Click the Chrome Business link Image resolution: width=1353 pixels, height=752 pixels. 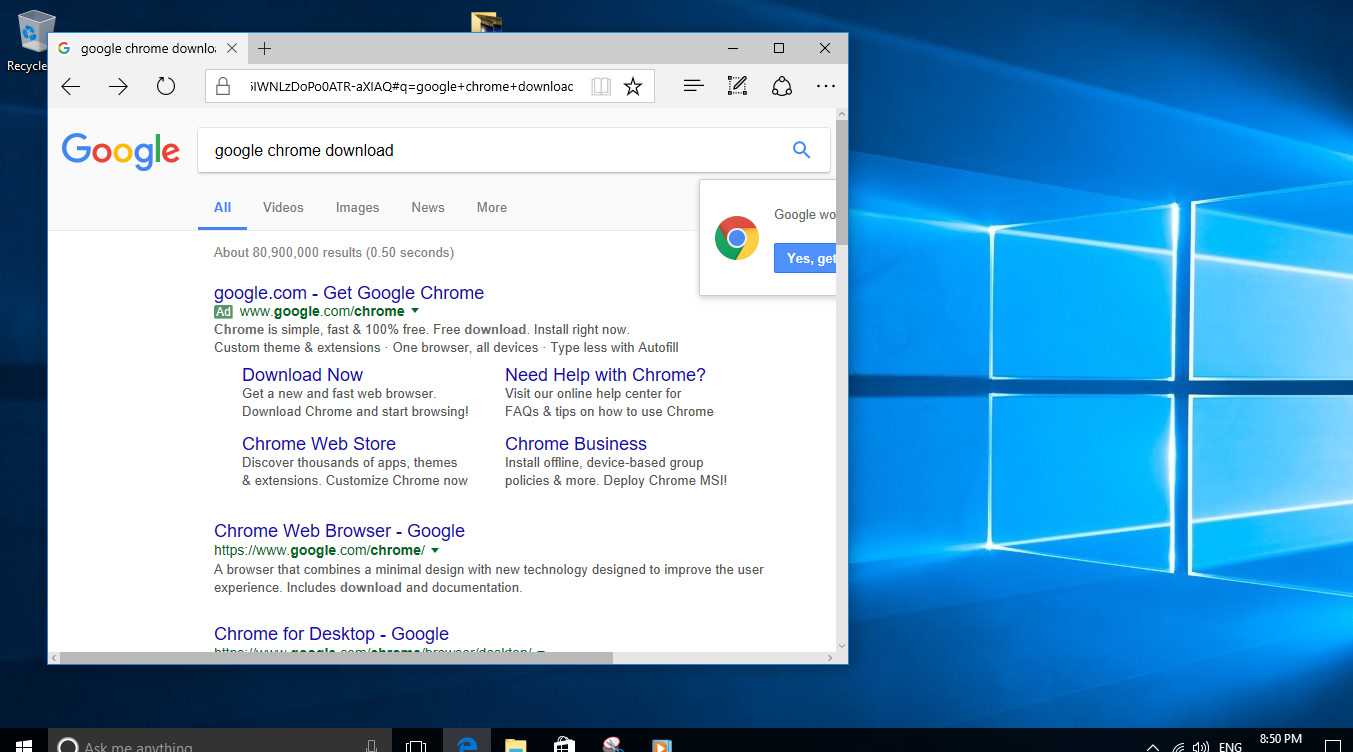click(x=576, y=444)
